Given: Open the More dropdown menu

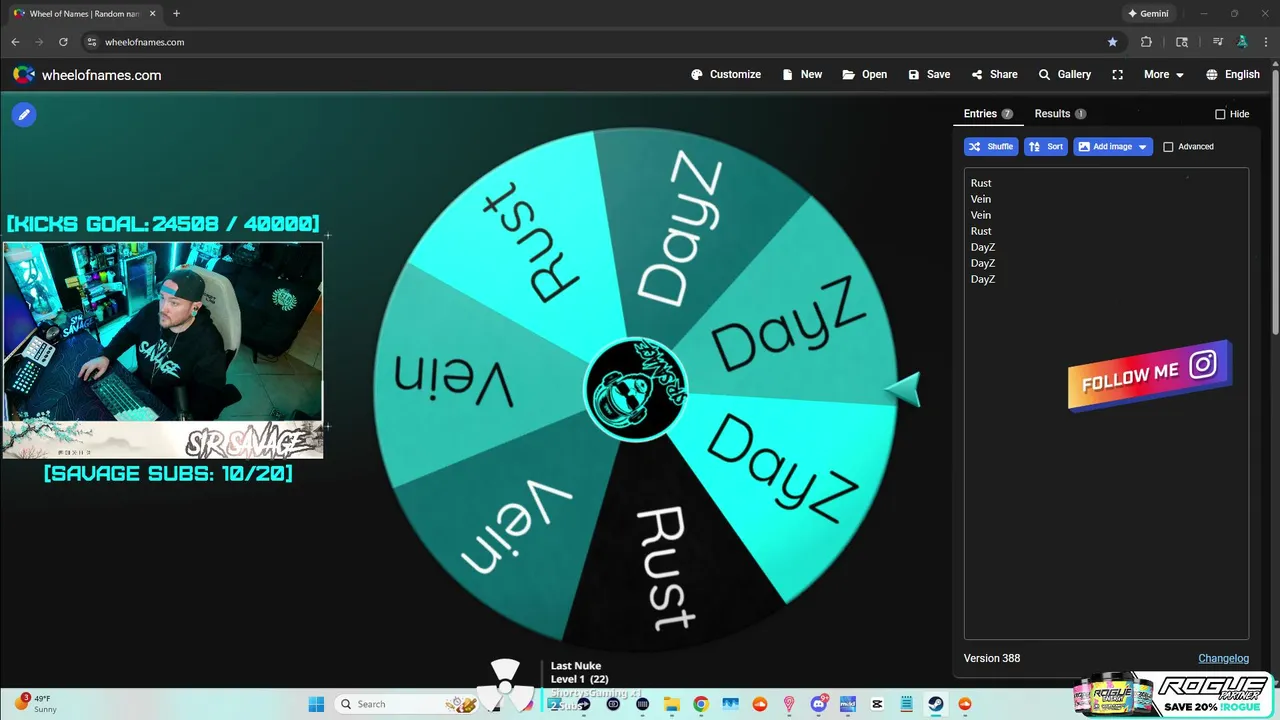Looking at the screenshot, I should 1164,75.
